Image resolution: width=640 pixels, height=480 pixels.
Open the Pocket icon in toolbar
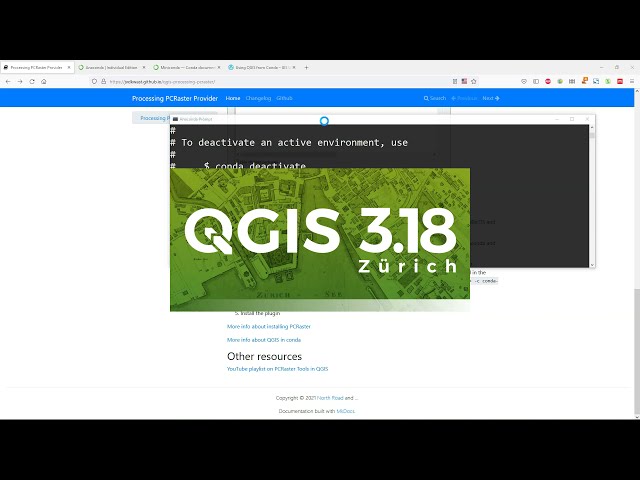pyautogui.click(x=524, y=82)
